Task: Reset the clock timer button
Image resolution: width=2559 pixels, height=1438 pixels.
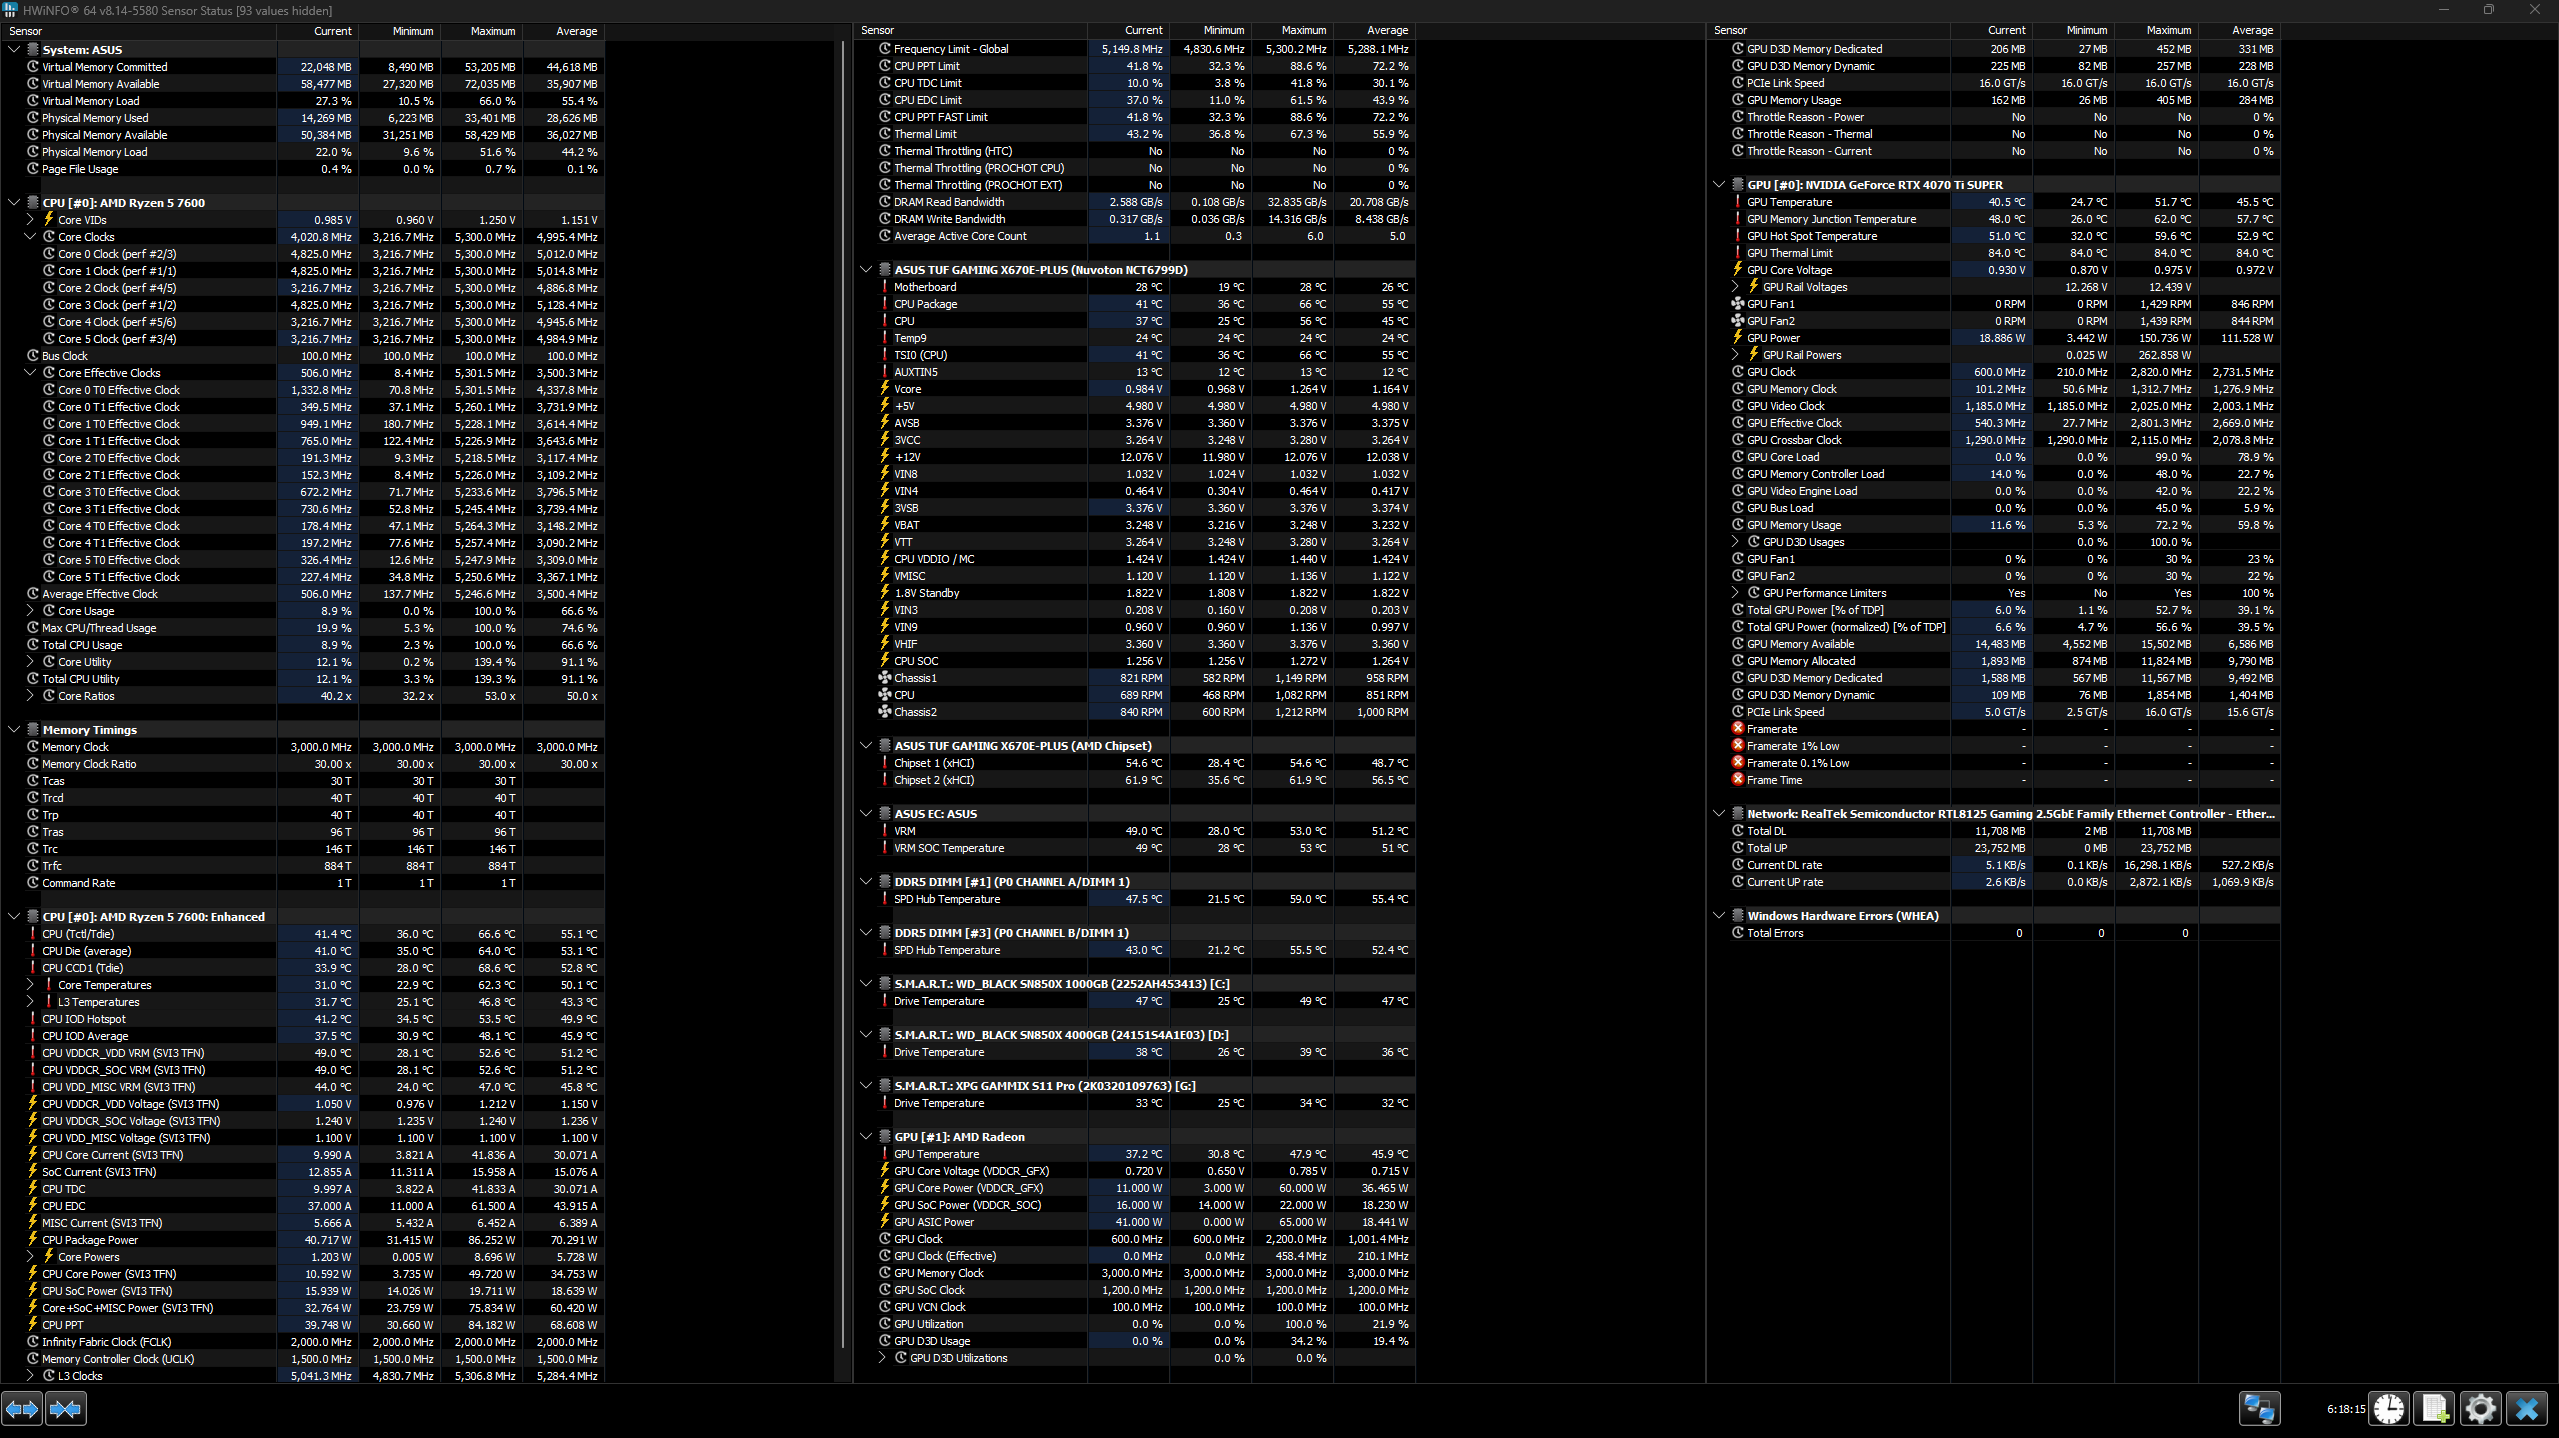Action: 2389,1409
